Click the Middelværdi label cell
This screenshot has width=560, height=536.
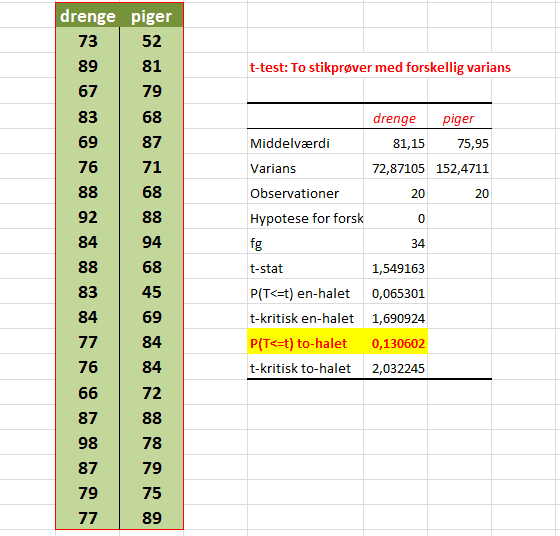305,143
